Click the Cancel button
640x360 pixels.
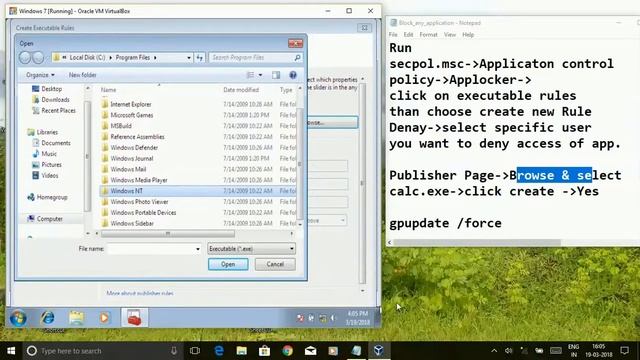275,264
